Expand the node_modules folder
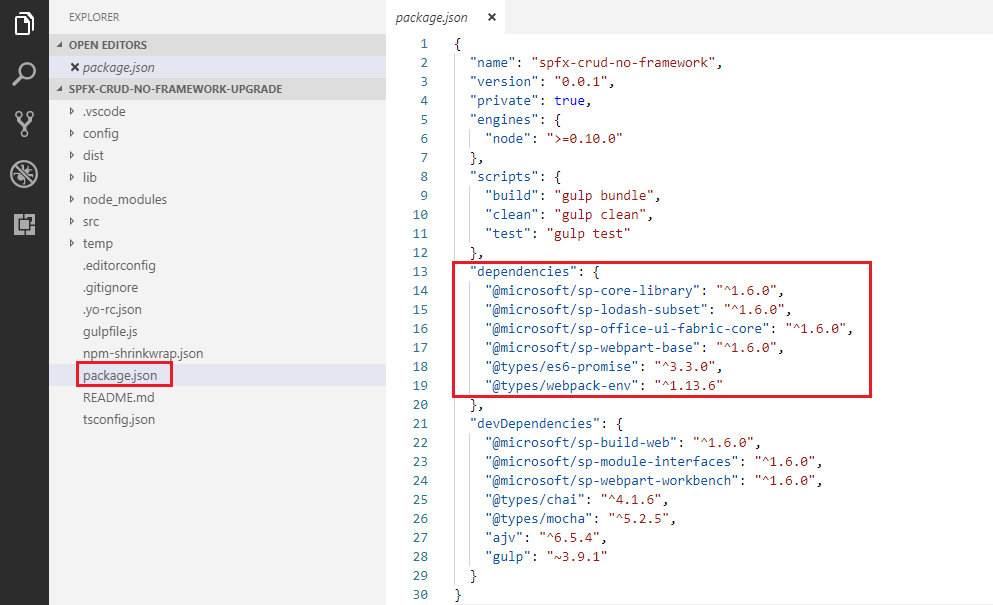Screen dimensions: 993x605 124,199
